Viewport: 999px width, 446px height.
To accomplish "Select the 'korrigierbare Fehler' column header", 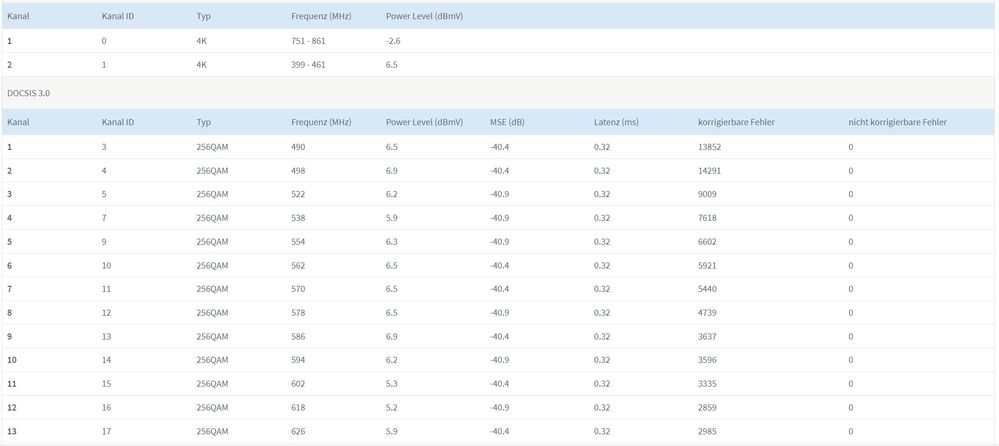I will [x=736, y=122].
